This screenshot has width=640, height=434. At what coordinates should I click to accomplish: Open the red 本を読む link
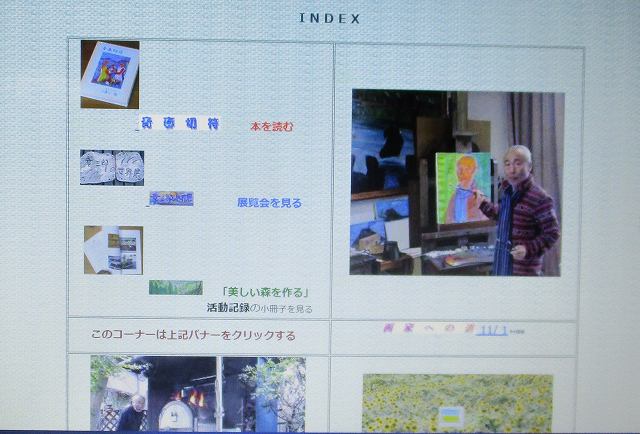coord(272,126)
